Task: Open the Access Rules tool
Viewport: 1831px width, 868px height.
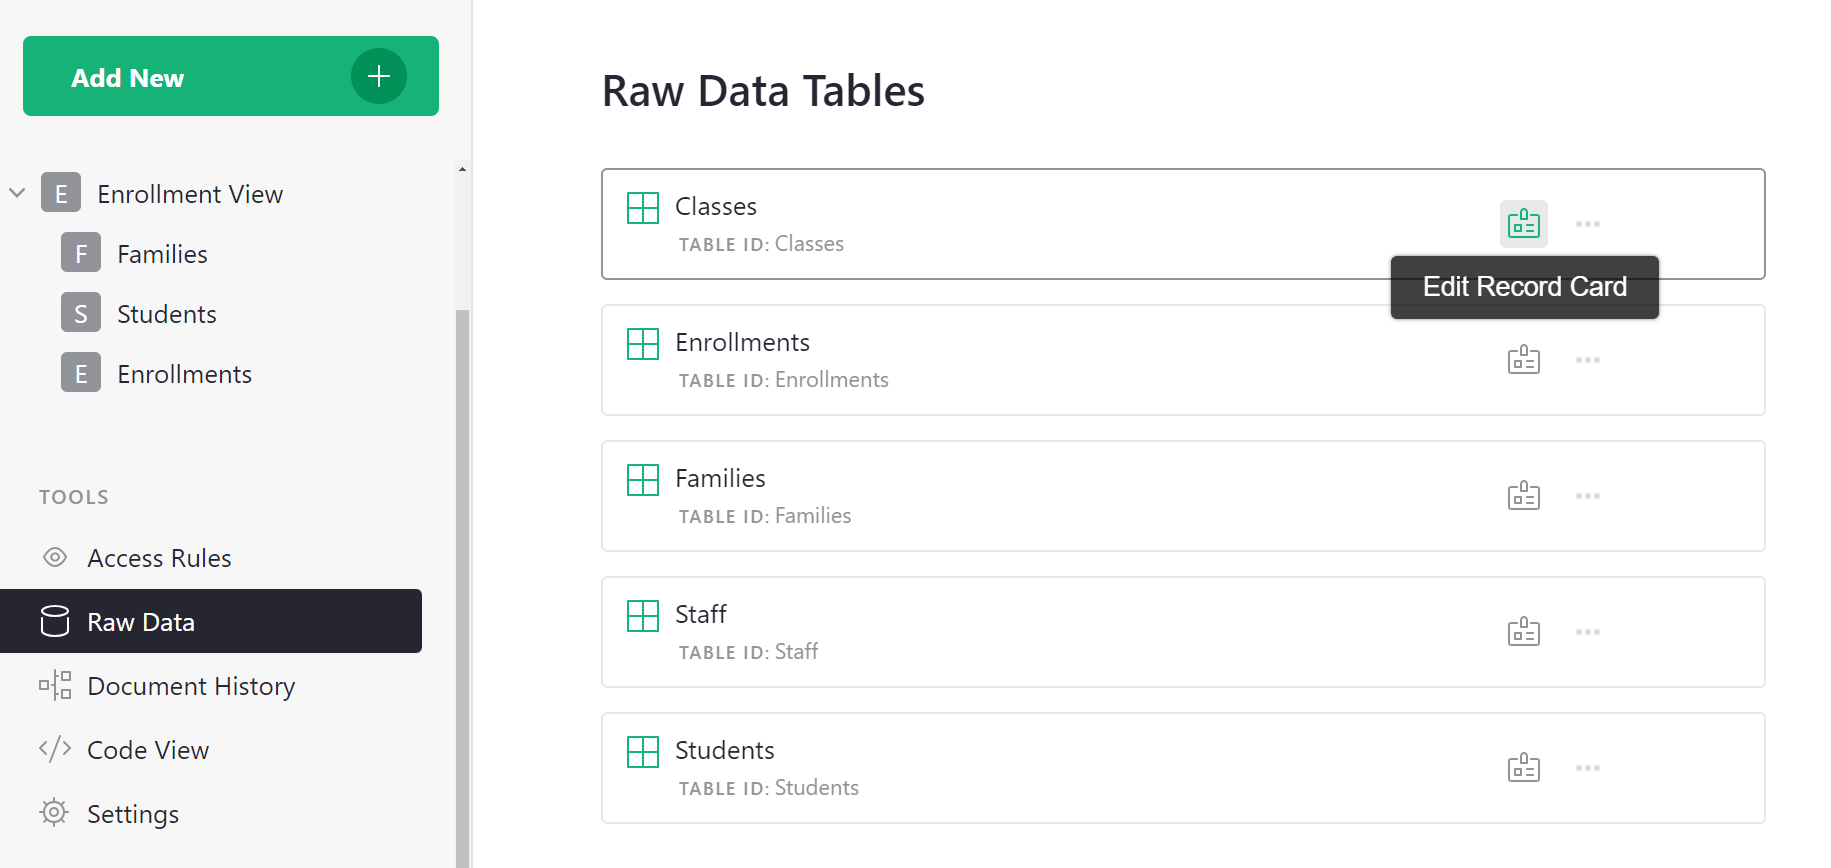Action: click(x=159, y=558)
